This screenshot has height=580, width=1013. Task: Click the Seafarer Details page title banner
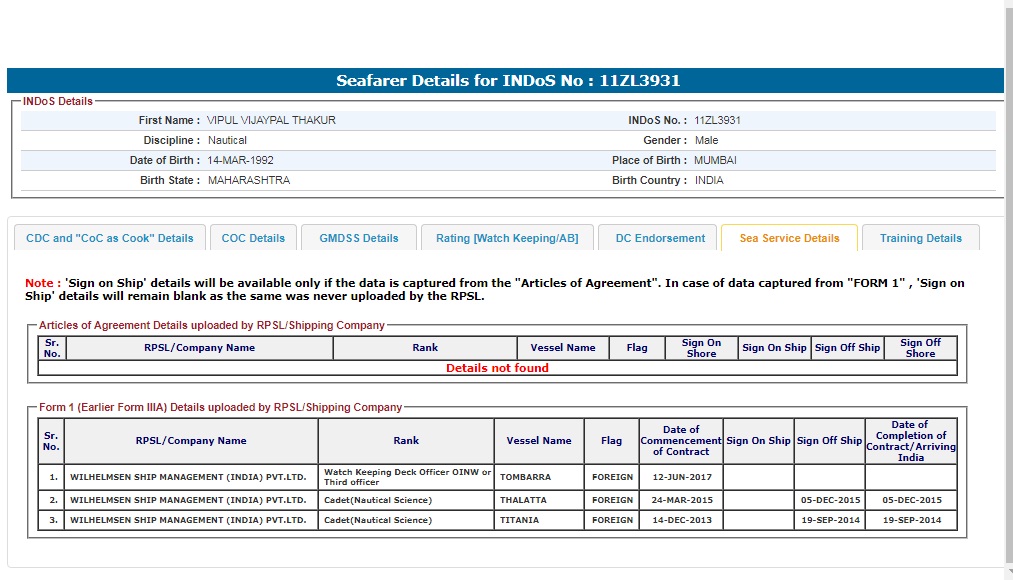coord(507,81)
